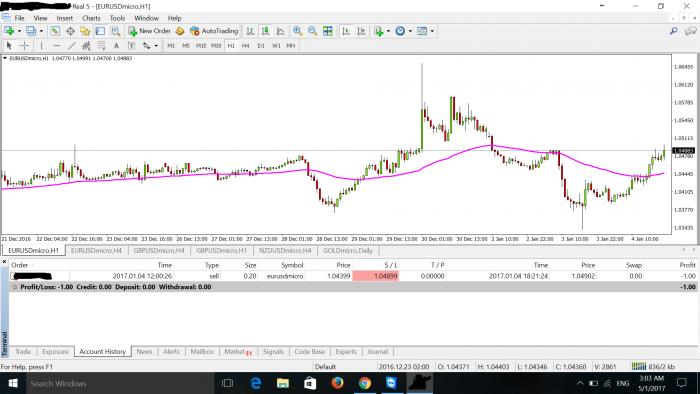Switch chart to line chart style

click(x=280, y=31)
